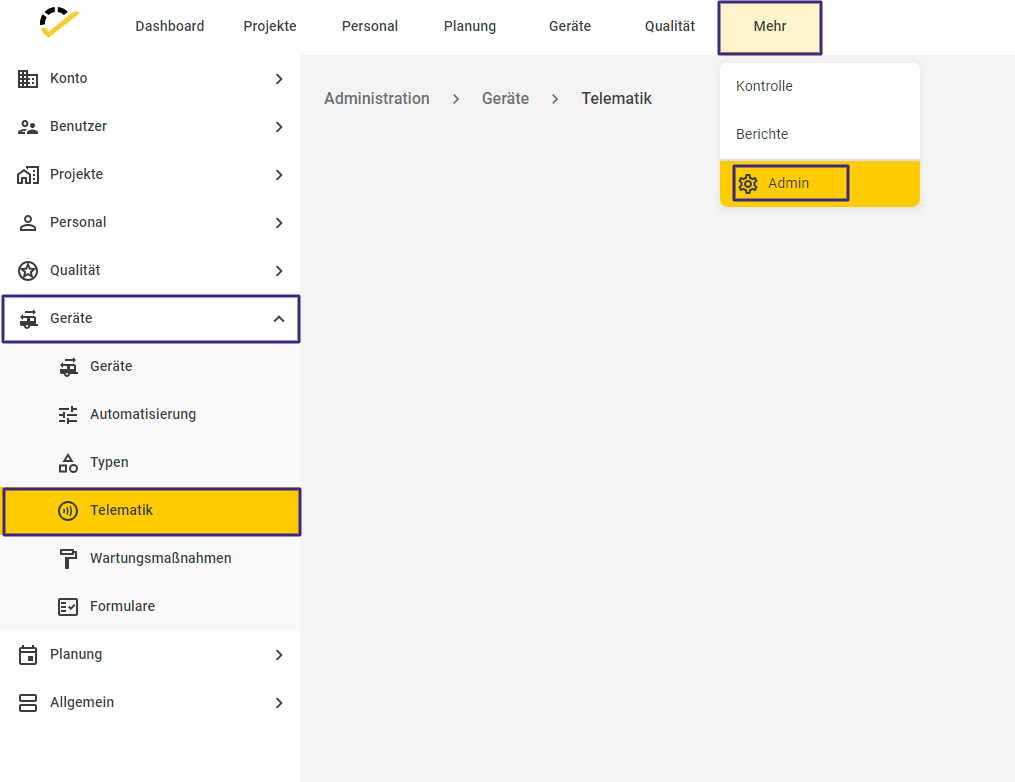Select Admin entry in the Mehr menu
This screenshot has height=782, width=1015.
[820, 183]
